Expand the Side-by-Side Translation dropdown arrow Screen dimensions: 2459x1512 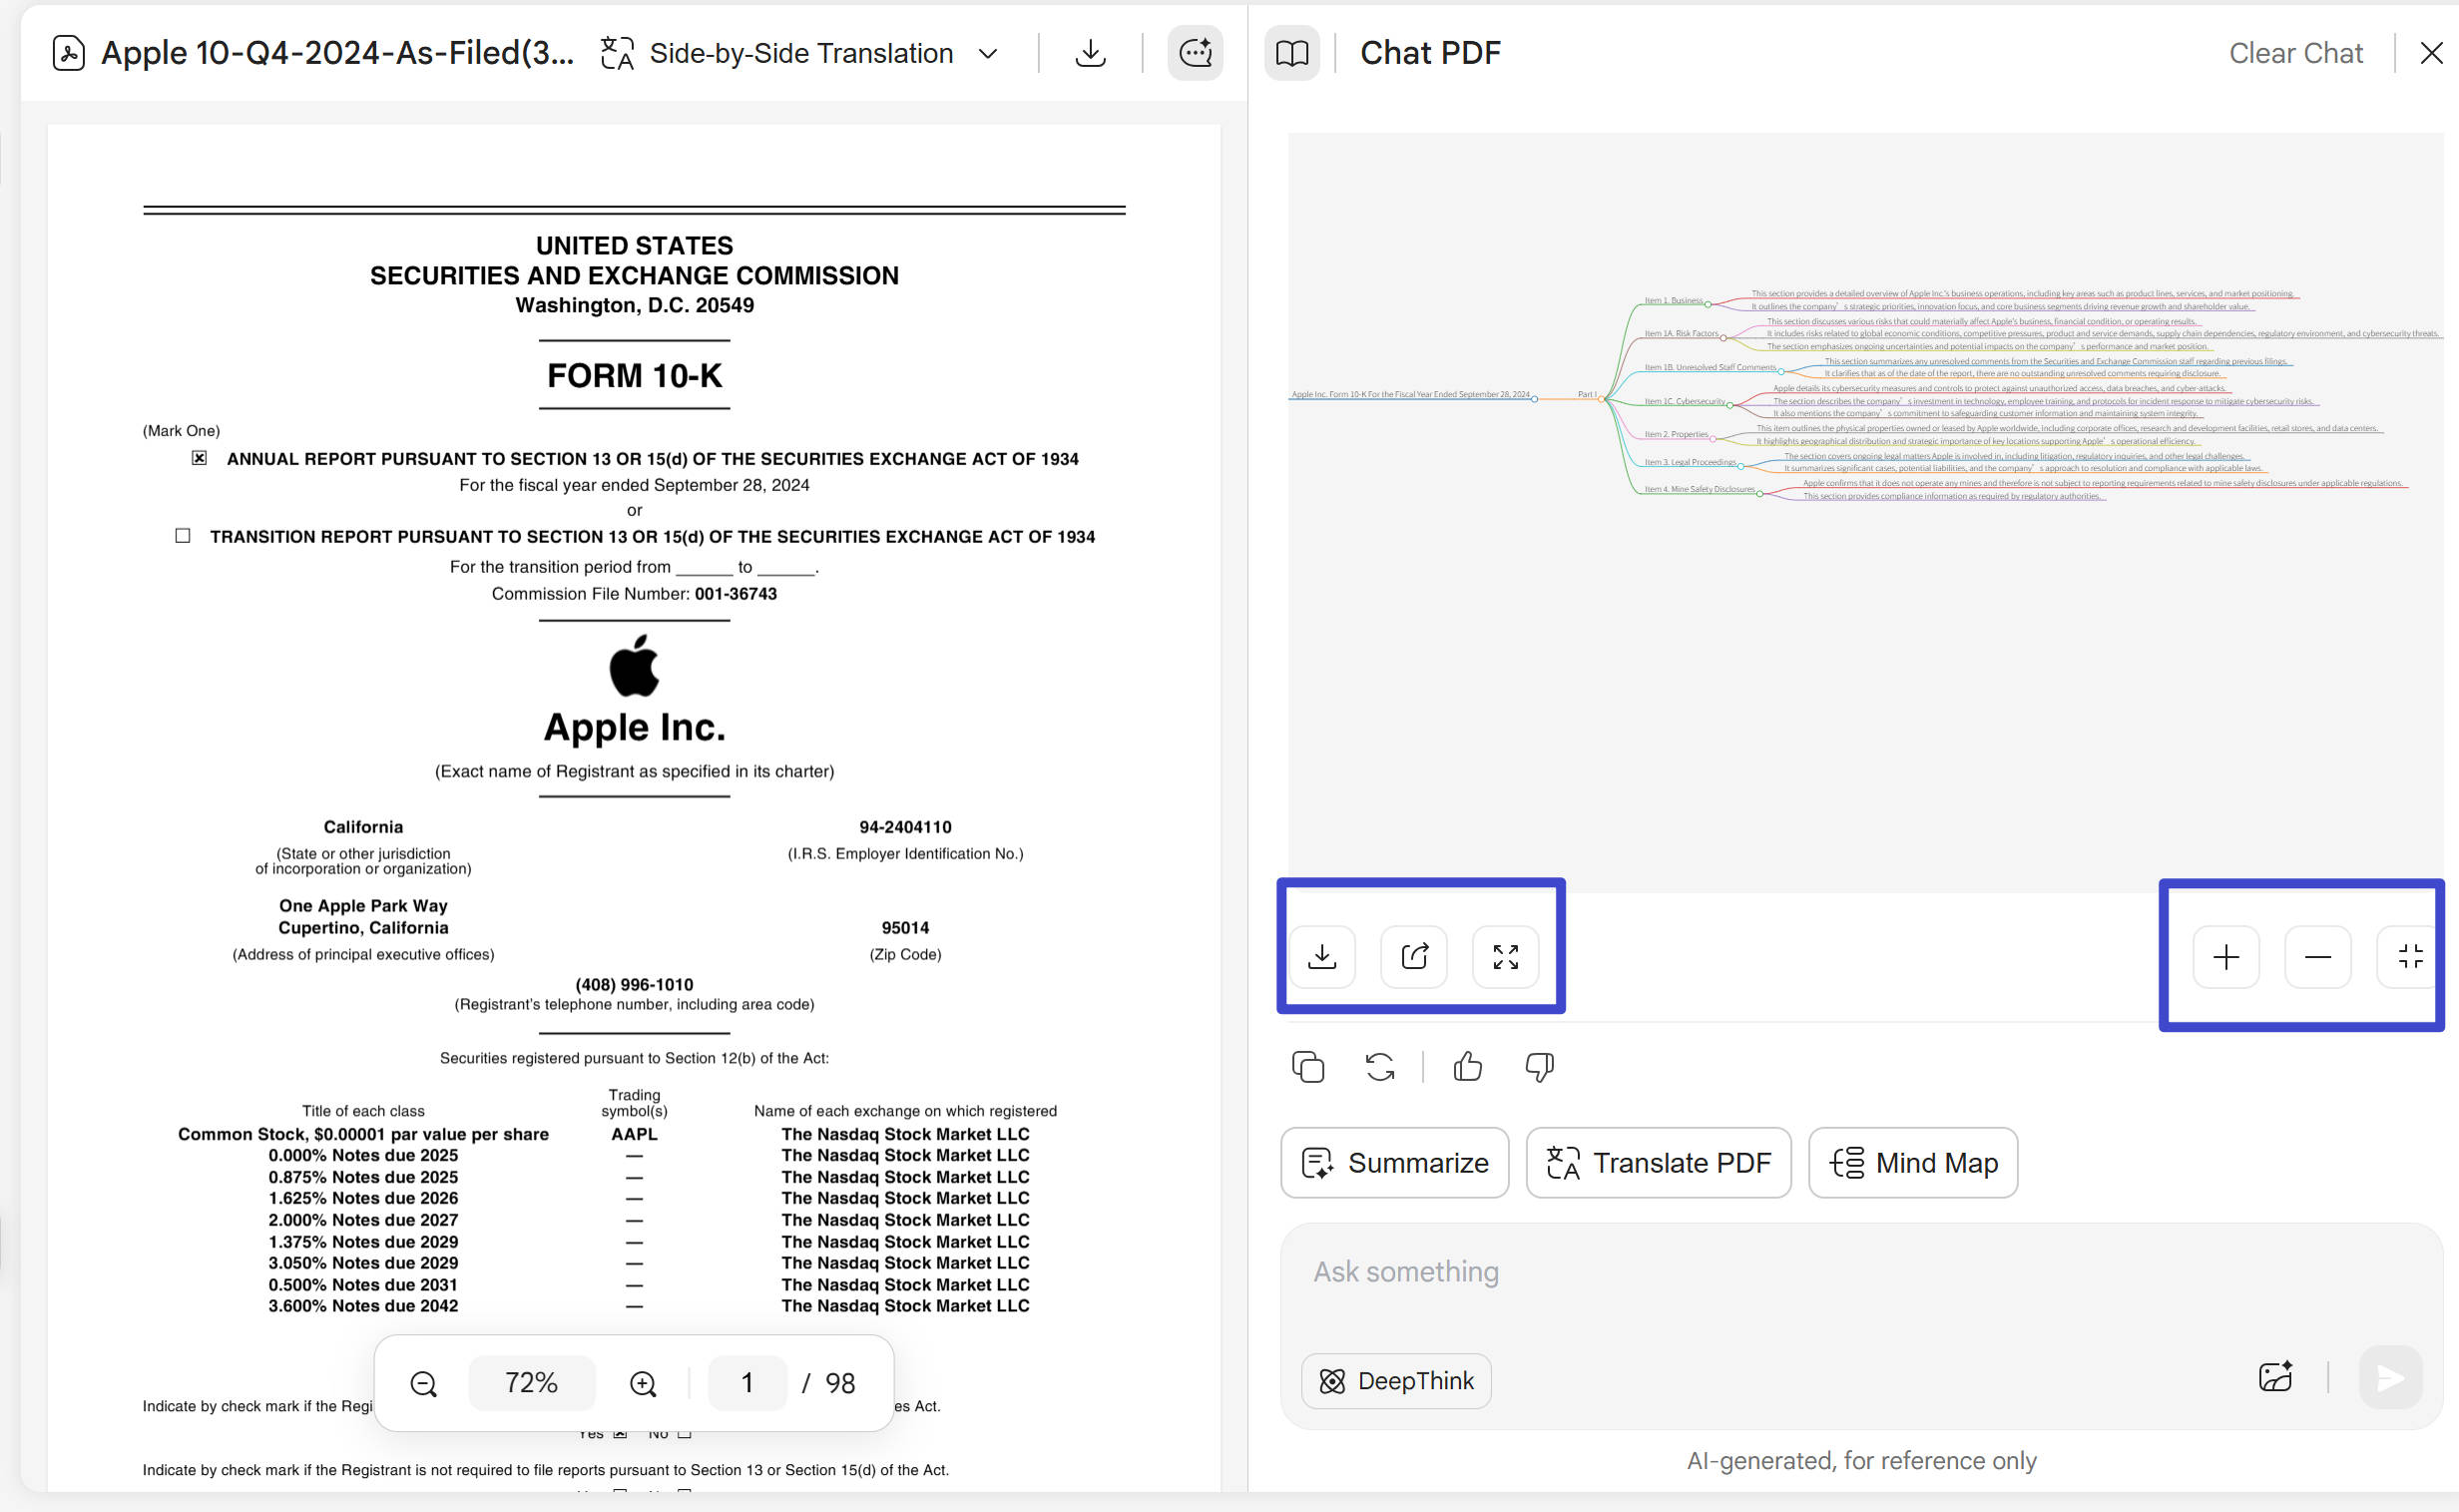pyautogui.click(x=988, y=54)
